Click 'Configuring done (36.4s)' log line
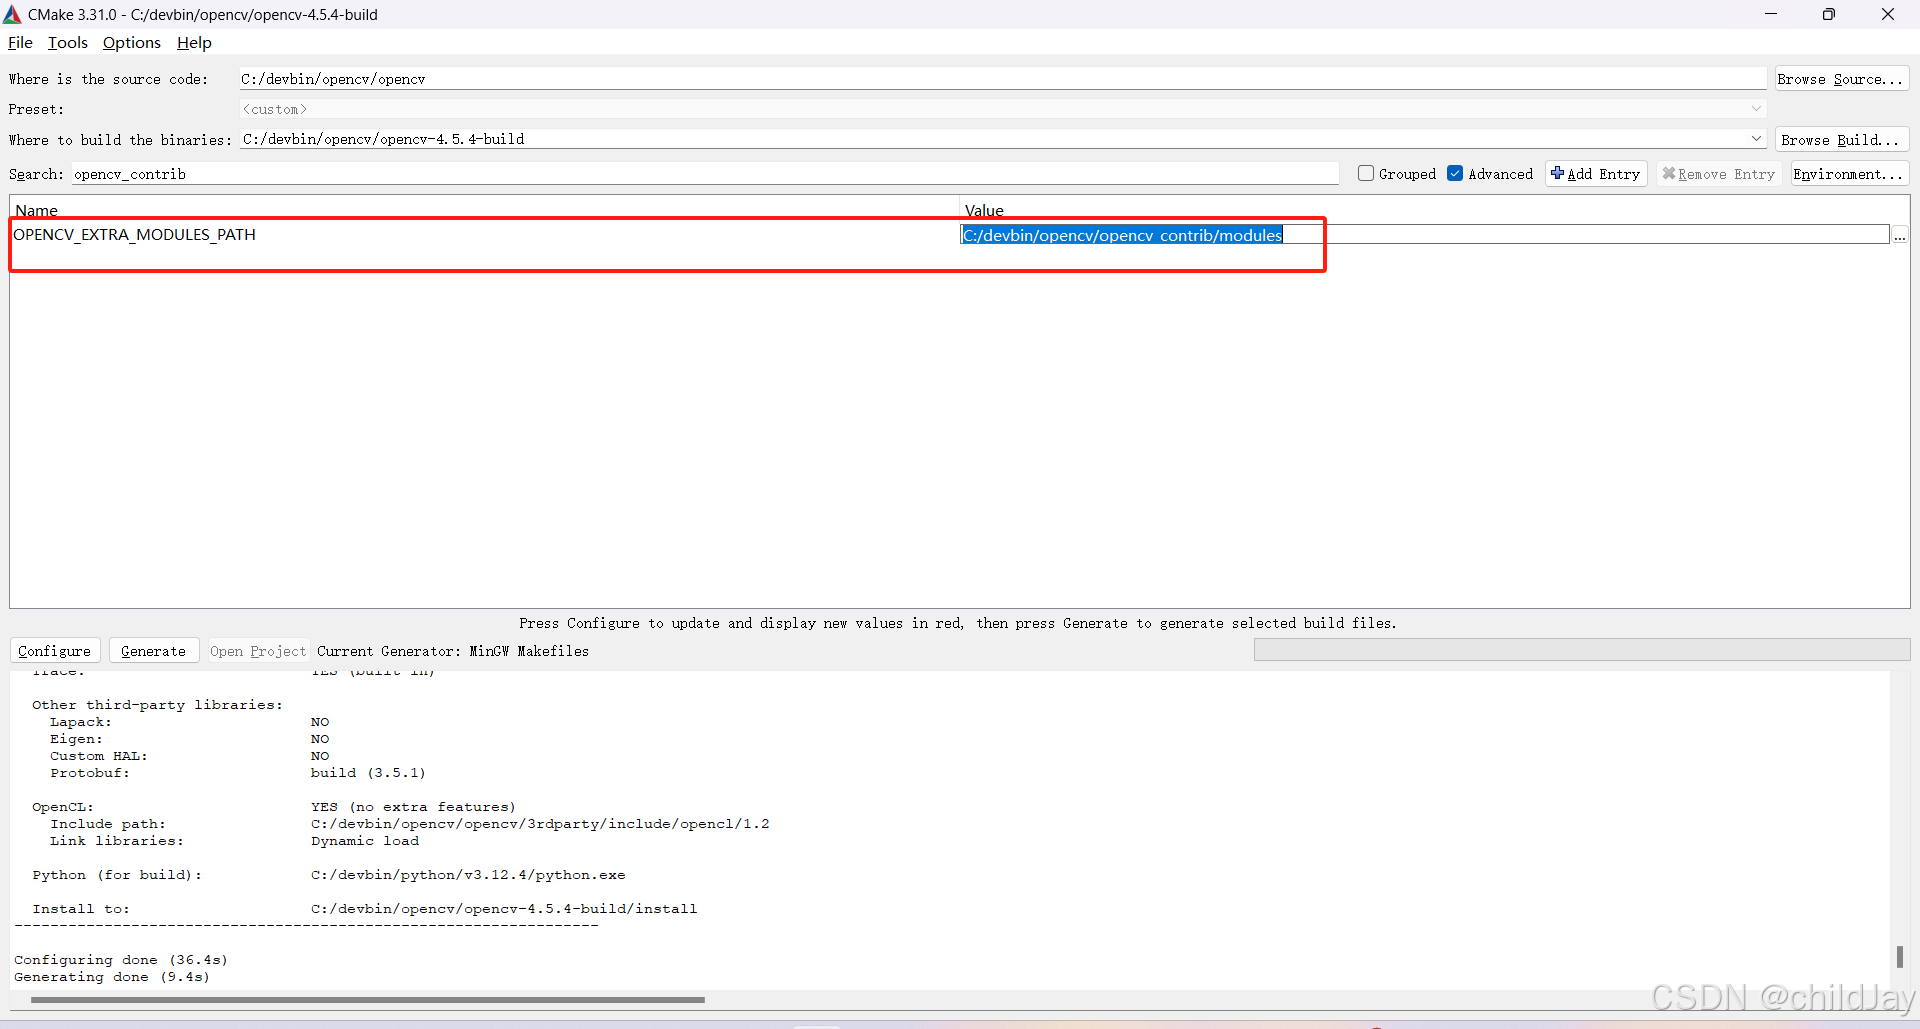The image size is (1920, 1029). [x=121, y=960]
